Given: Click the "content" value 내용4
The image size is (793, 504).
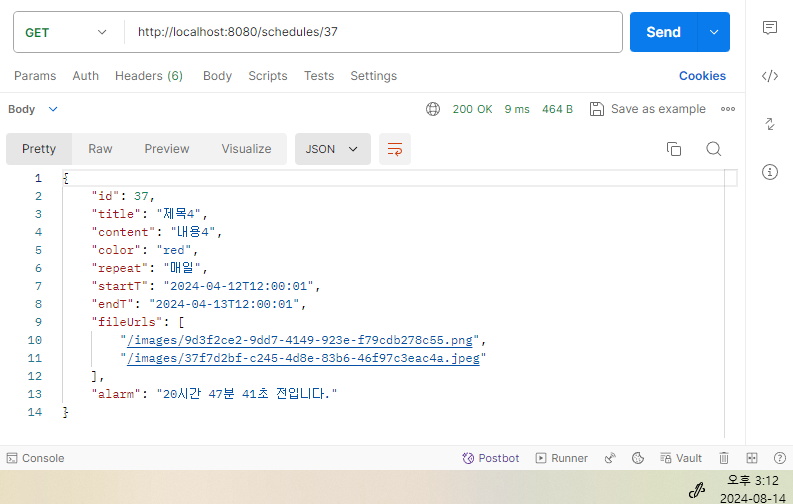Looking at the screenshot, I should (193, 232).
